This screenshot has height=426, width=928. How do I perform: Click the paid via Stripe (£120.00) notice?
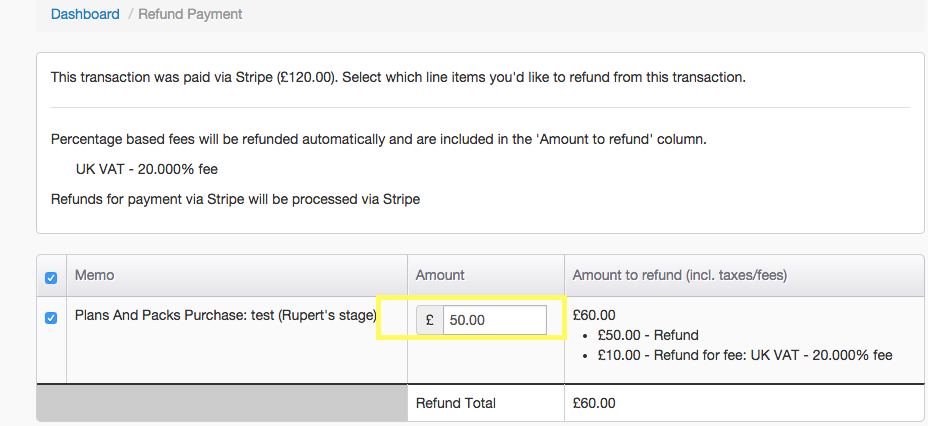click(x=398, y=76)
